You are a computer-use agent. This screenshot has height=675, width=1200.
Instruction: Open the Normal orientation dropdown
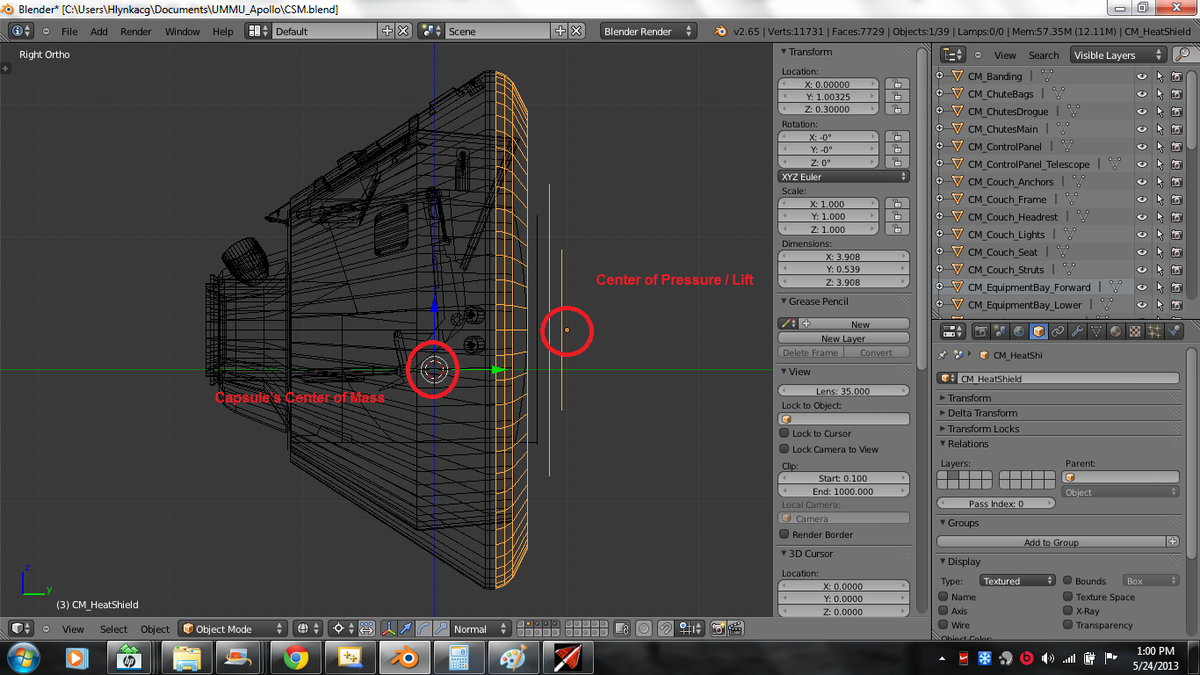[x=481, y=629]
